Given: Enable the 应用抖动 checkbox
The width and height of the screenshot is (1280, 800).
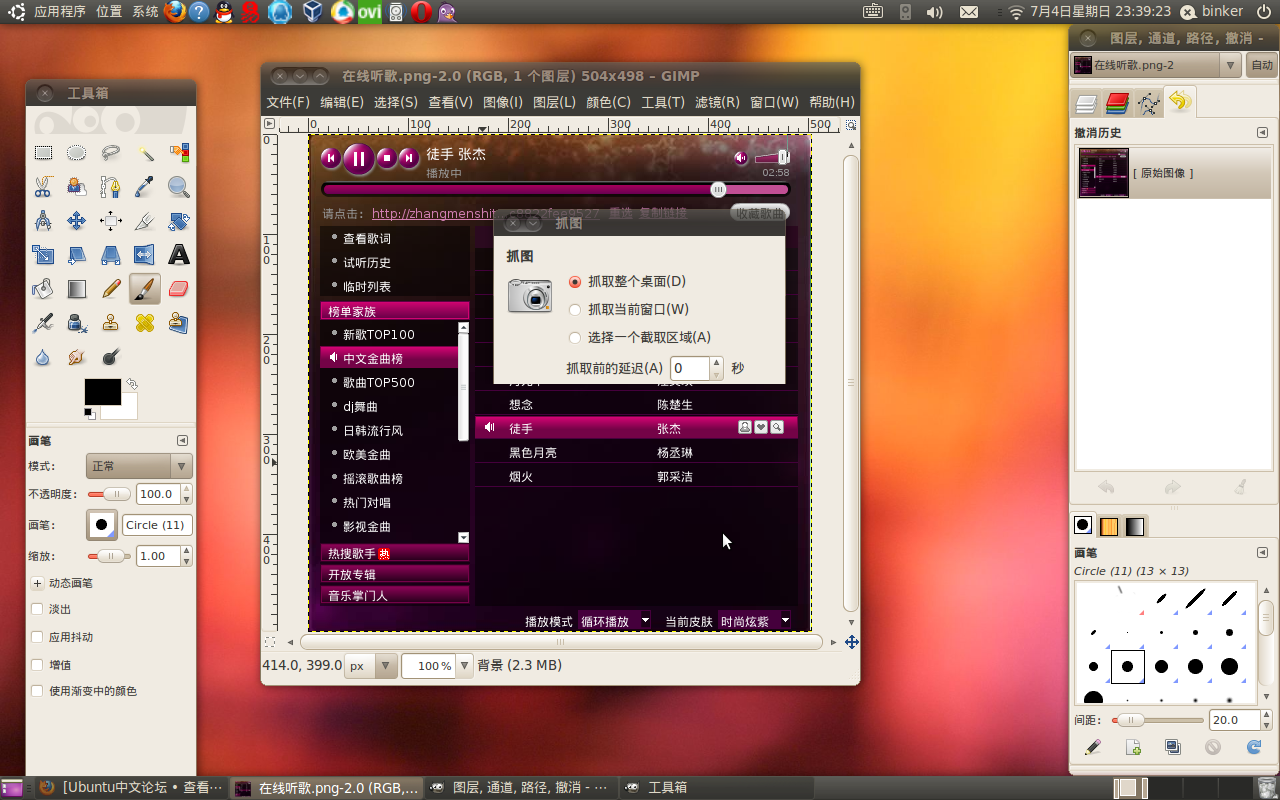Looking at the screenshot, I should [37, 637].
